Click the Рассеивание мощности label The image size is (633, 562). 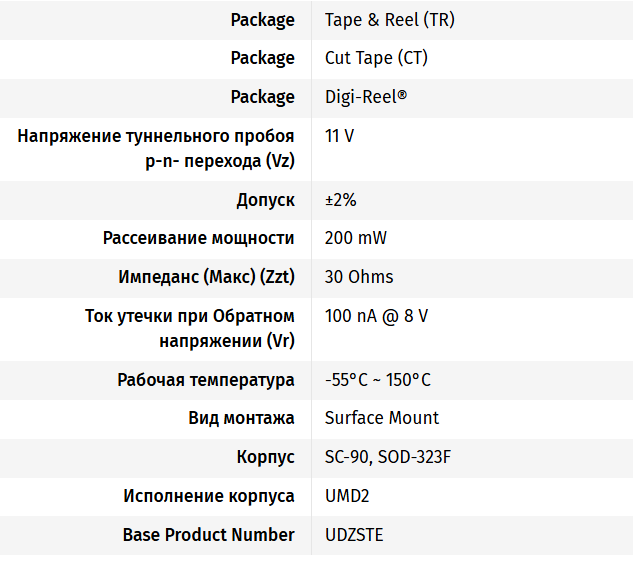(x=198, y=238)
